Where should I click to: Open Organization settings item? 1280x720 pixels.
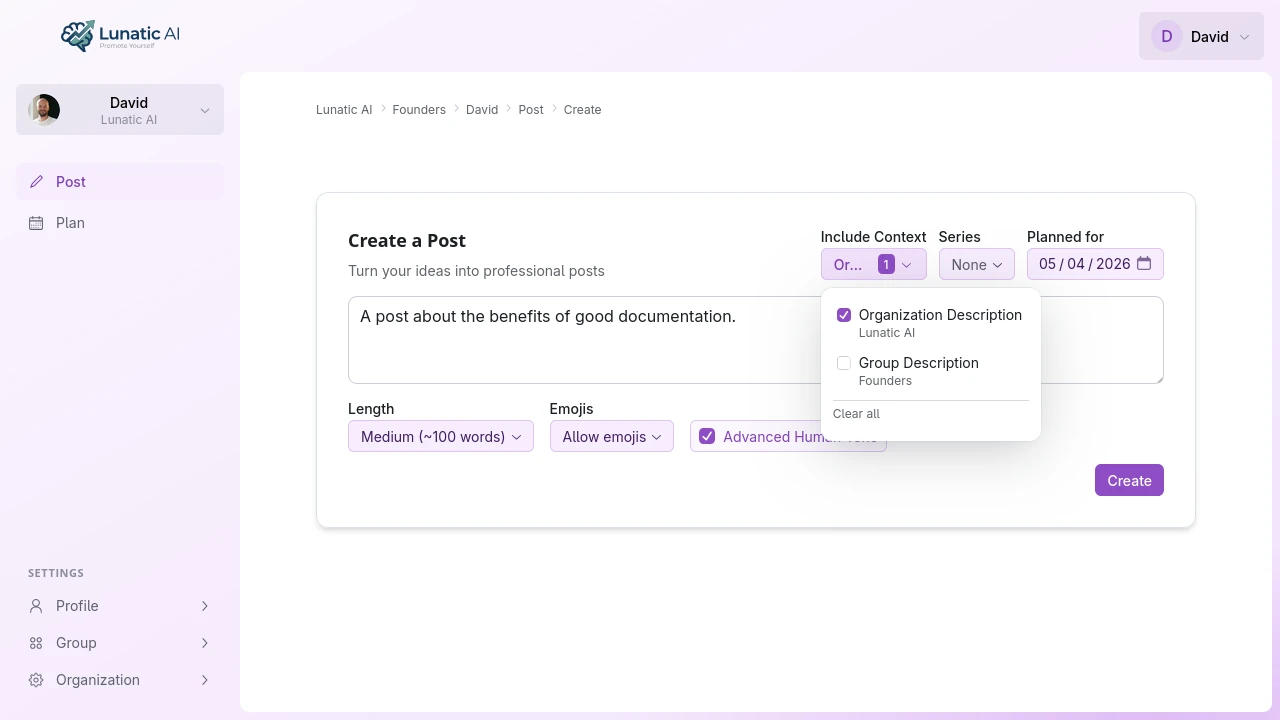[x=120, y=680]
